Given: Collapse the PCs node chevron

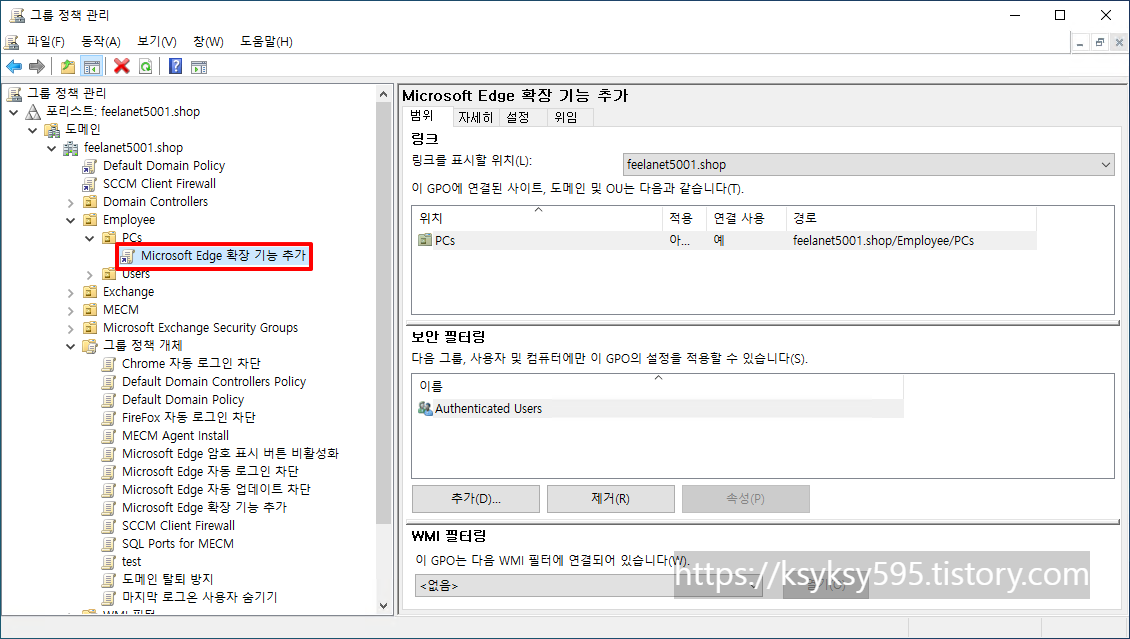Looking at the screenshot, I should pyautogui.click(x=89, y=238).
